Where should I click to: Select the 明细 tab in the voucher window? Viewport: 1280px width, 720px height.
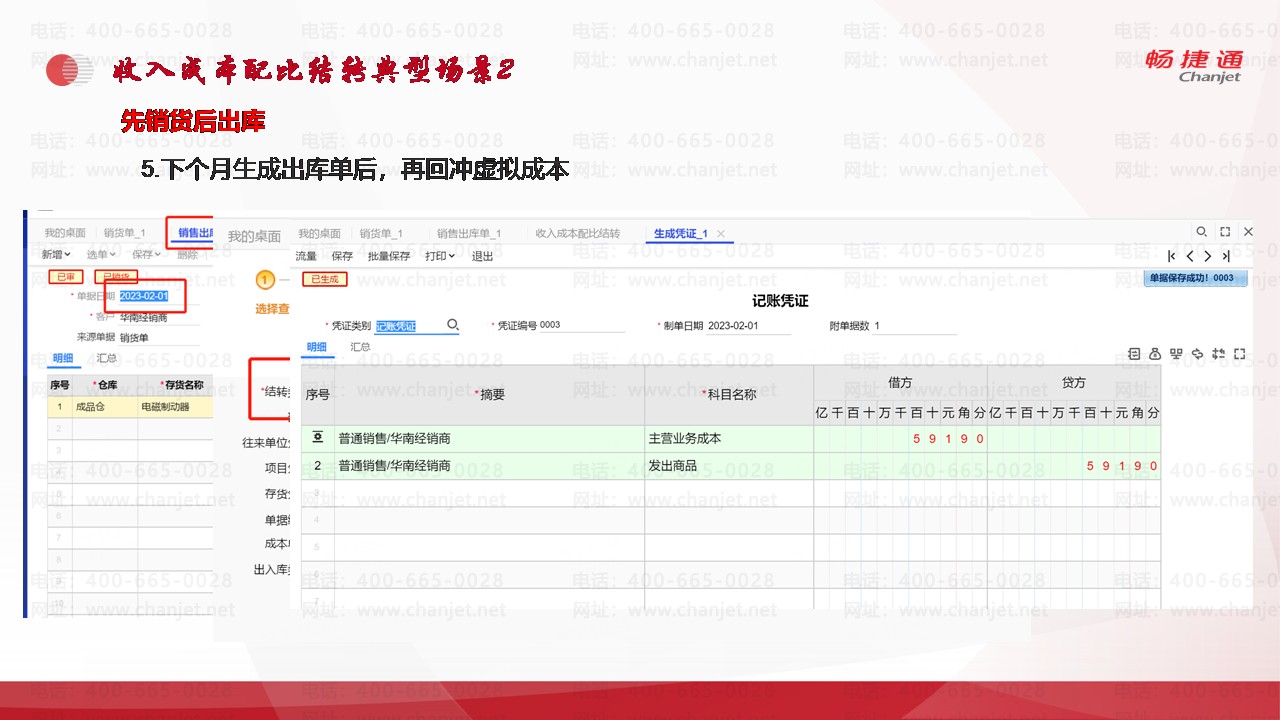click(x=317, y=347)
